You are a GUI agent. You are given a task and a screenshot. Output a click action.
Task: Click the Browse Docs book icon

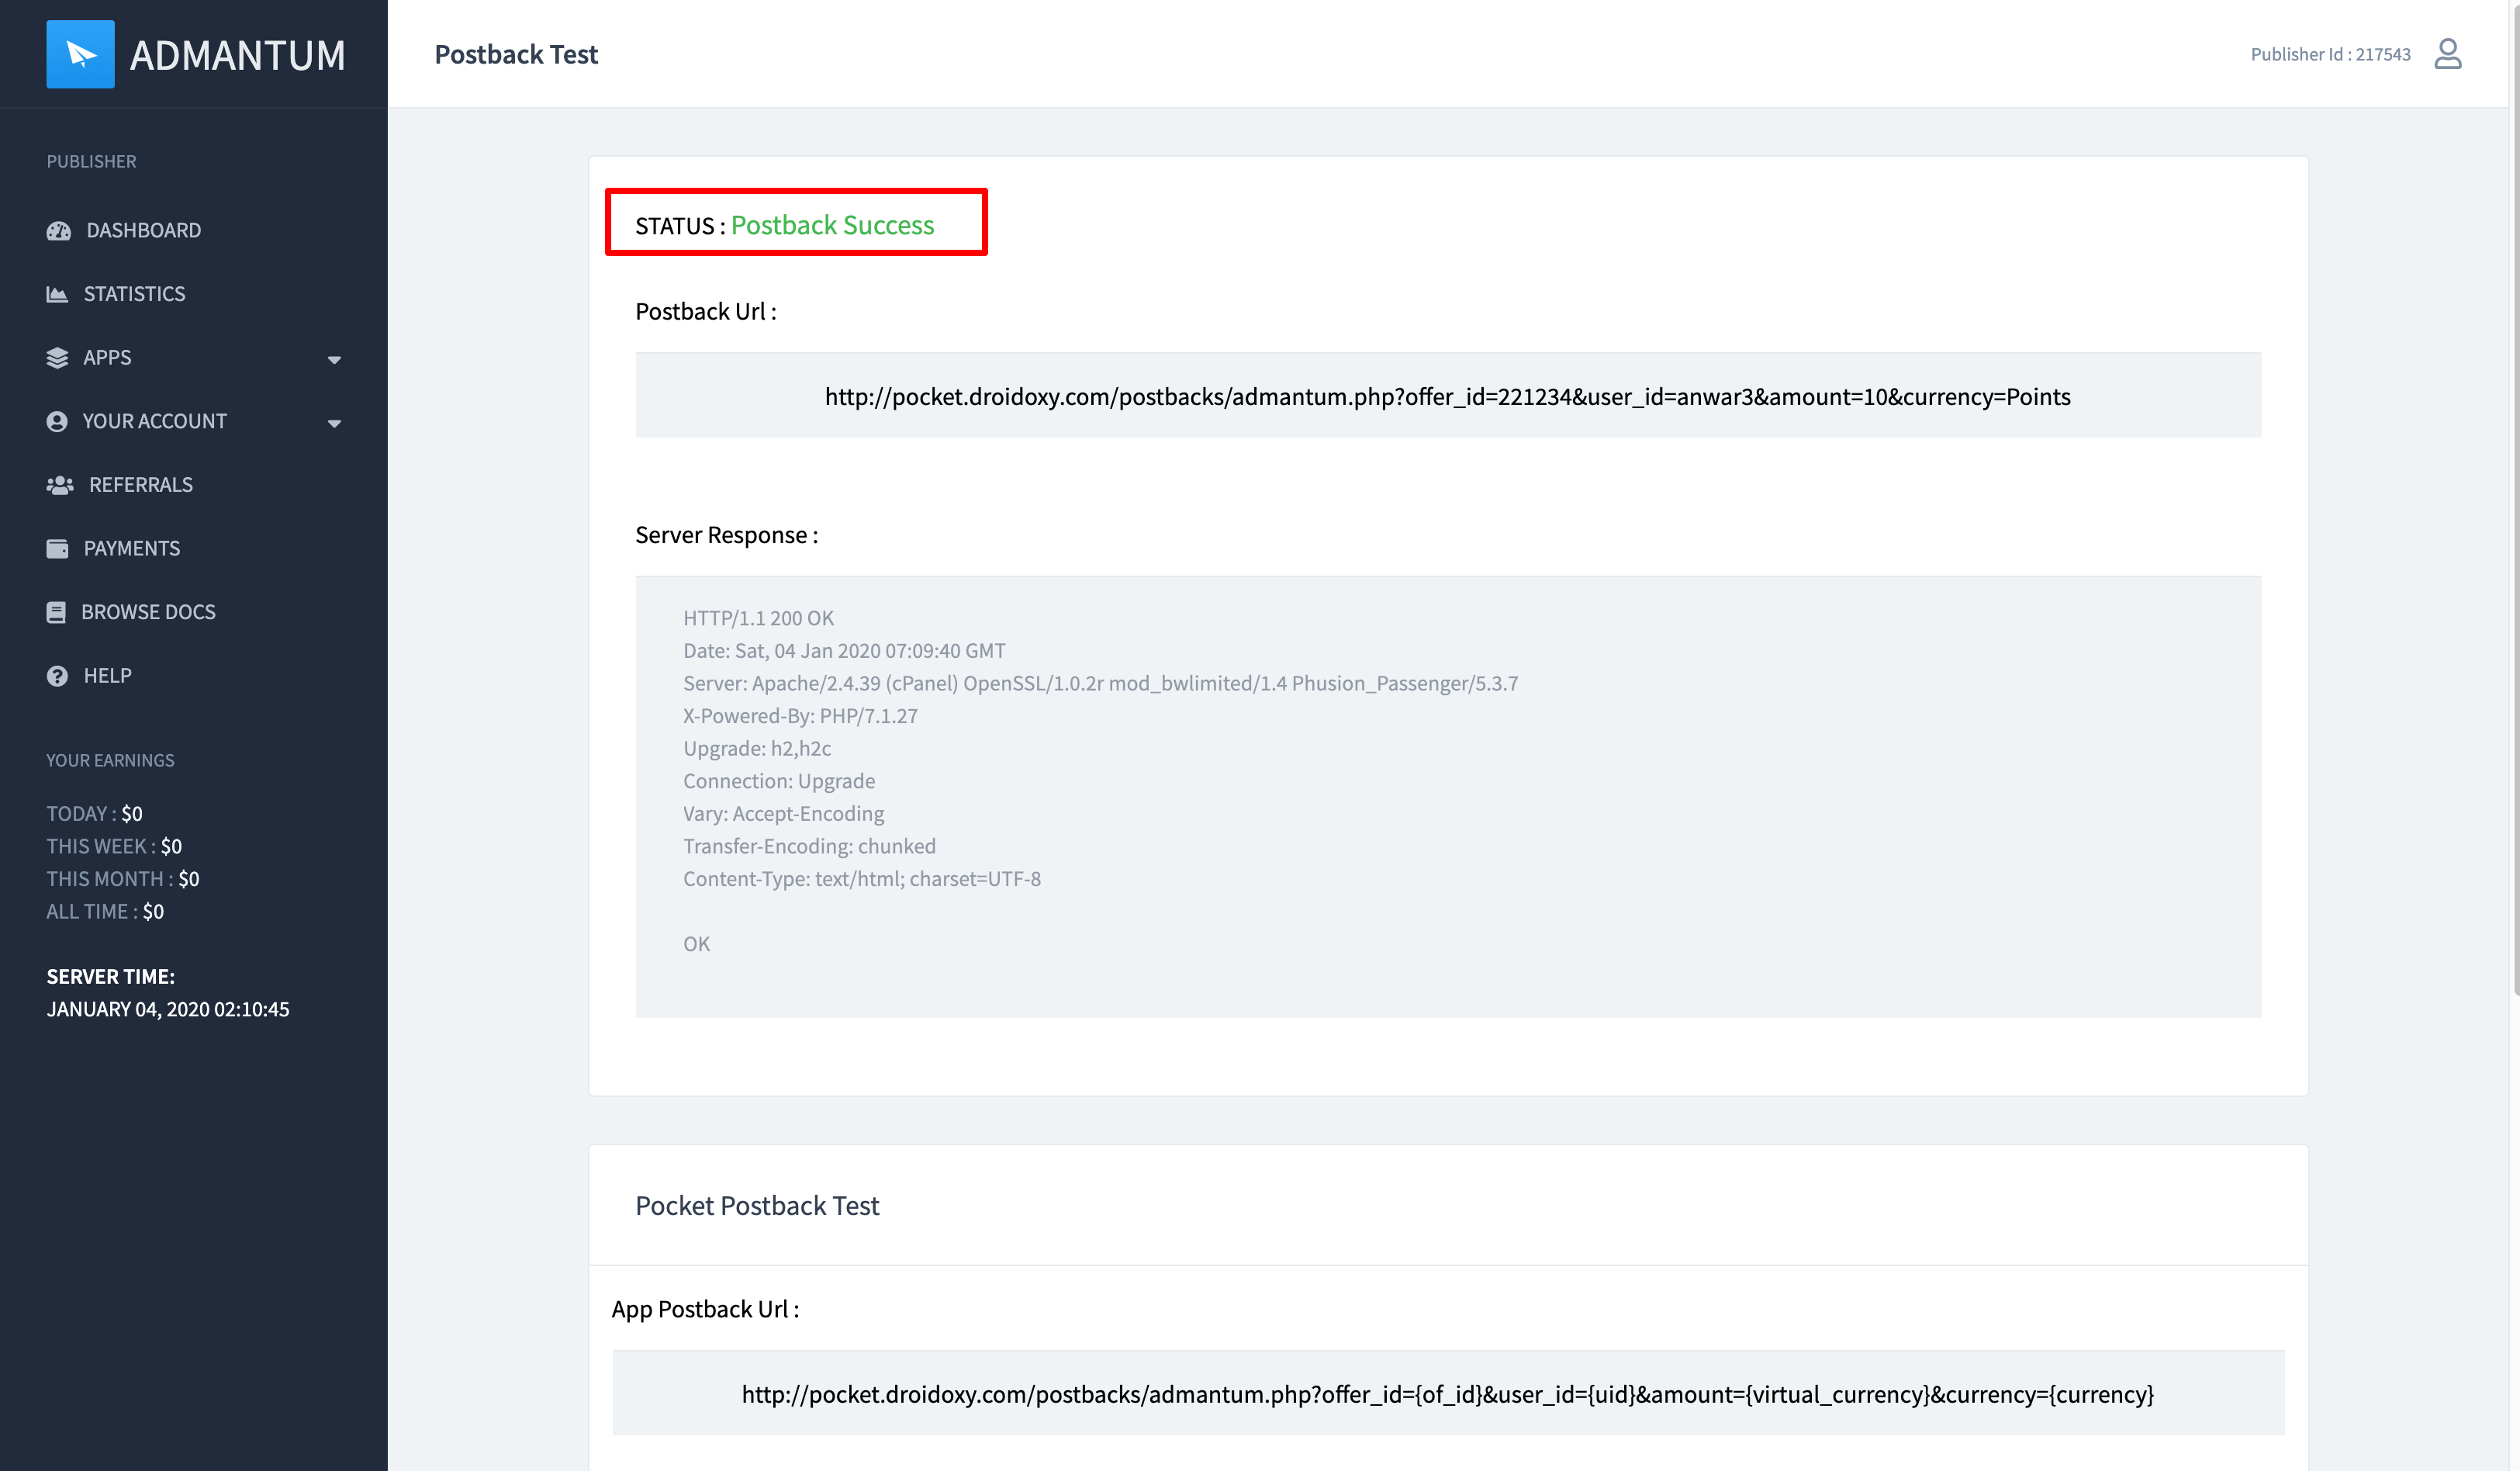56,612
